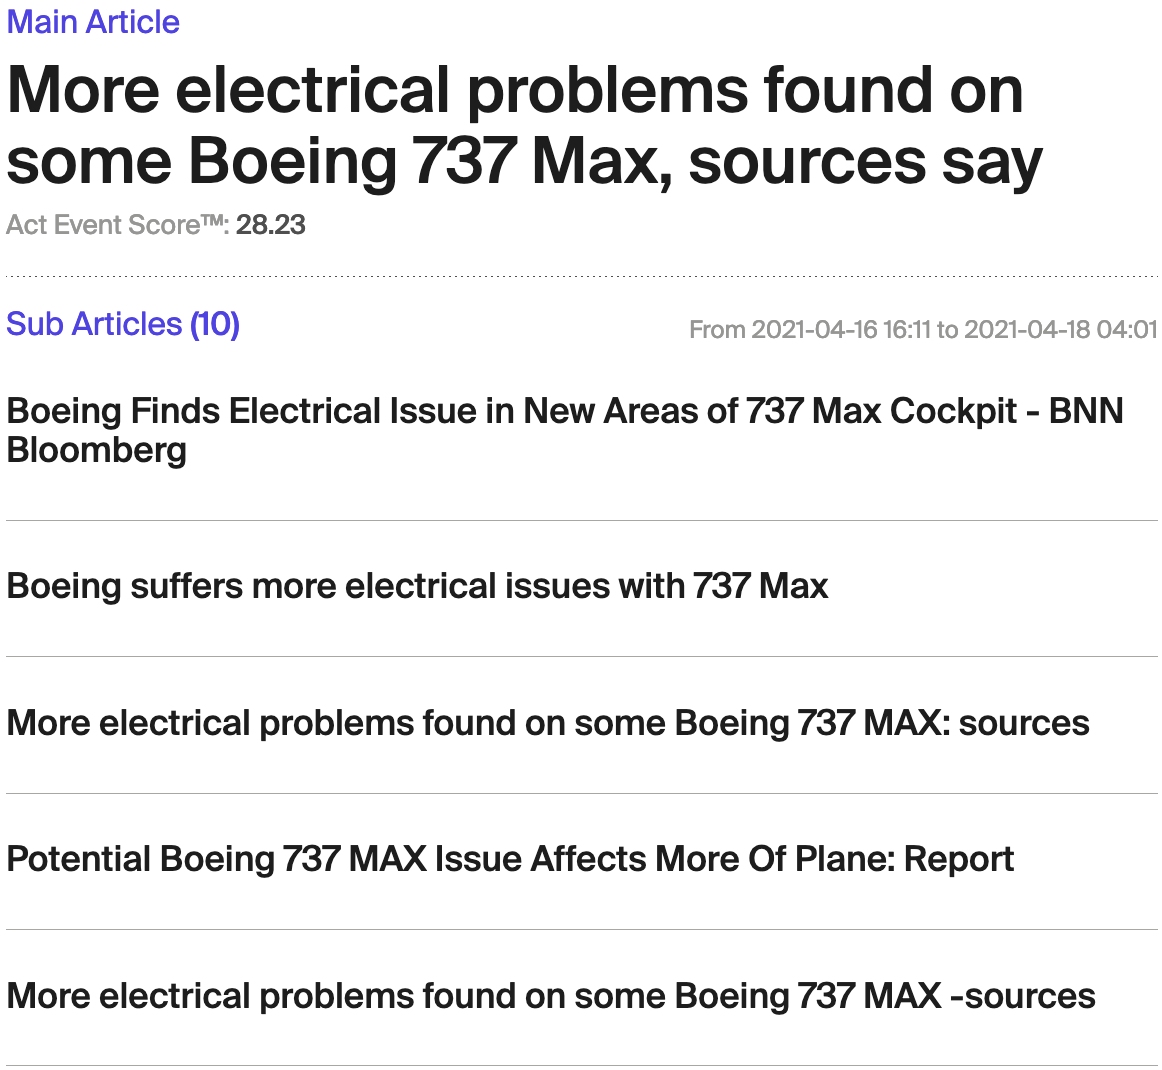
Task: Select the Sub Articles (10) heading
Action: 123,324
